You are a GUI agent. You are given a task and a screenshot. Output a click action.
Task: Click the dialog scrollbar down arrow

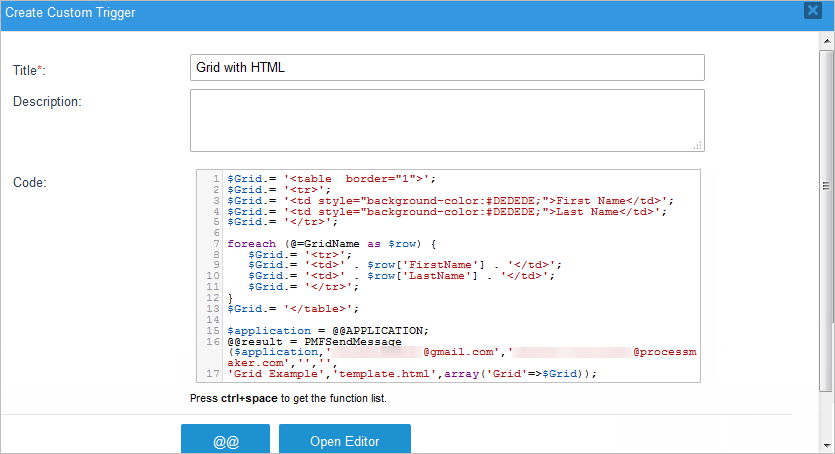pyautogui.click(x=826, y=446)
